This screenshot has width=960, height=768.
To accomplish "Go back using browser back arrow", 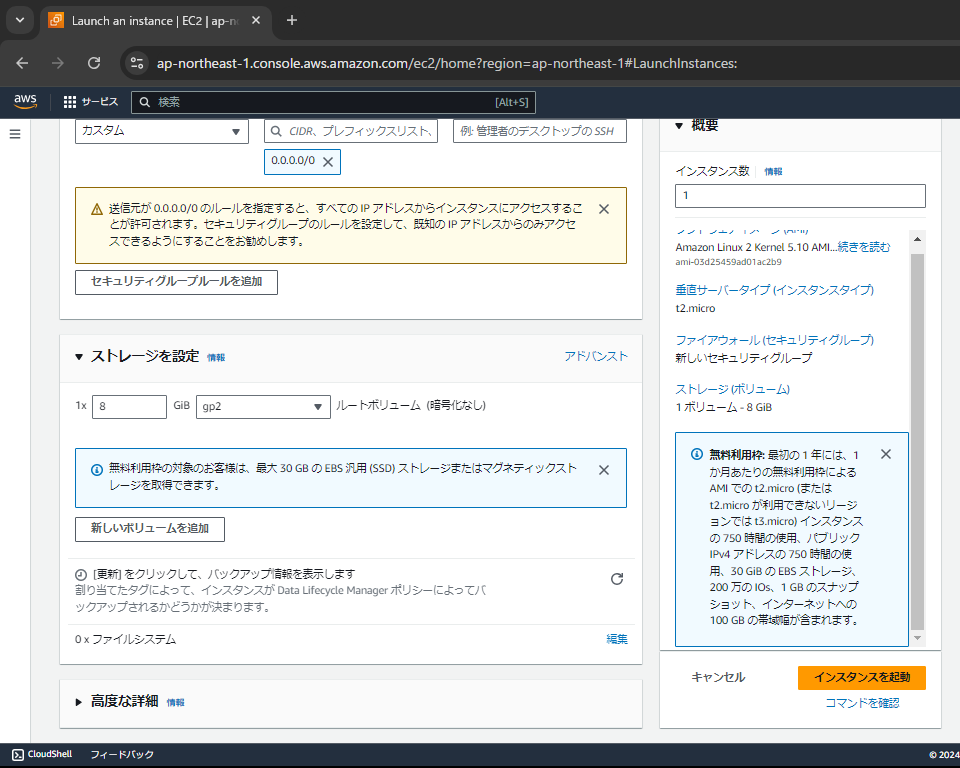I will 22,63.
